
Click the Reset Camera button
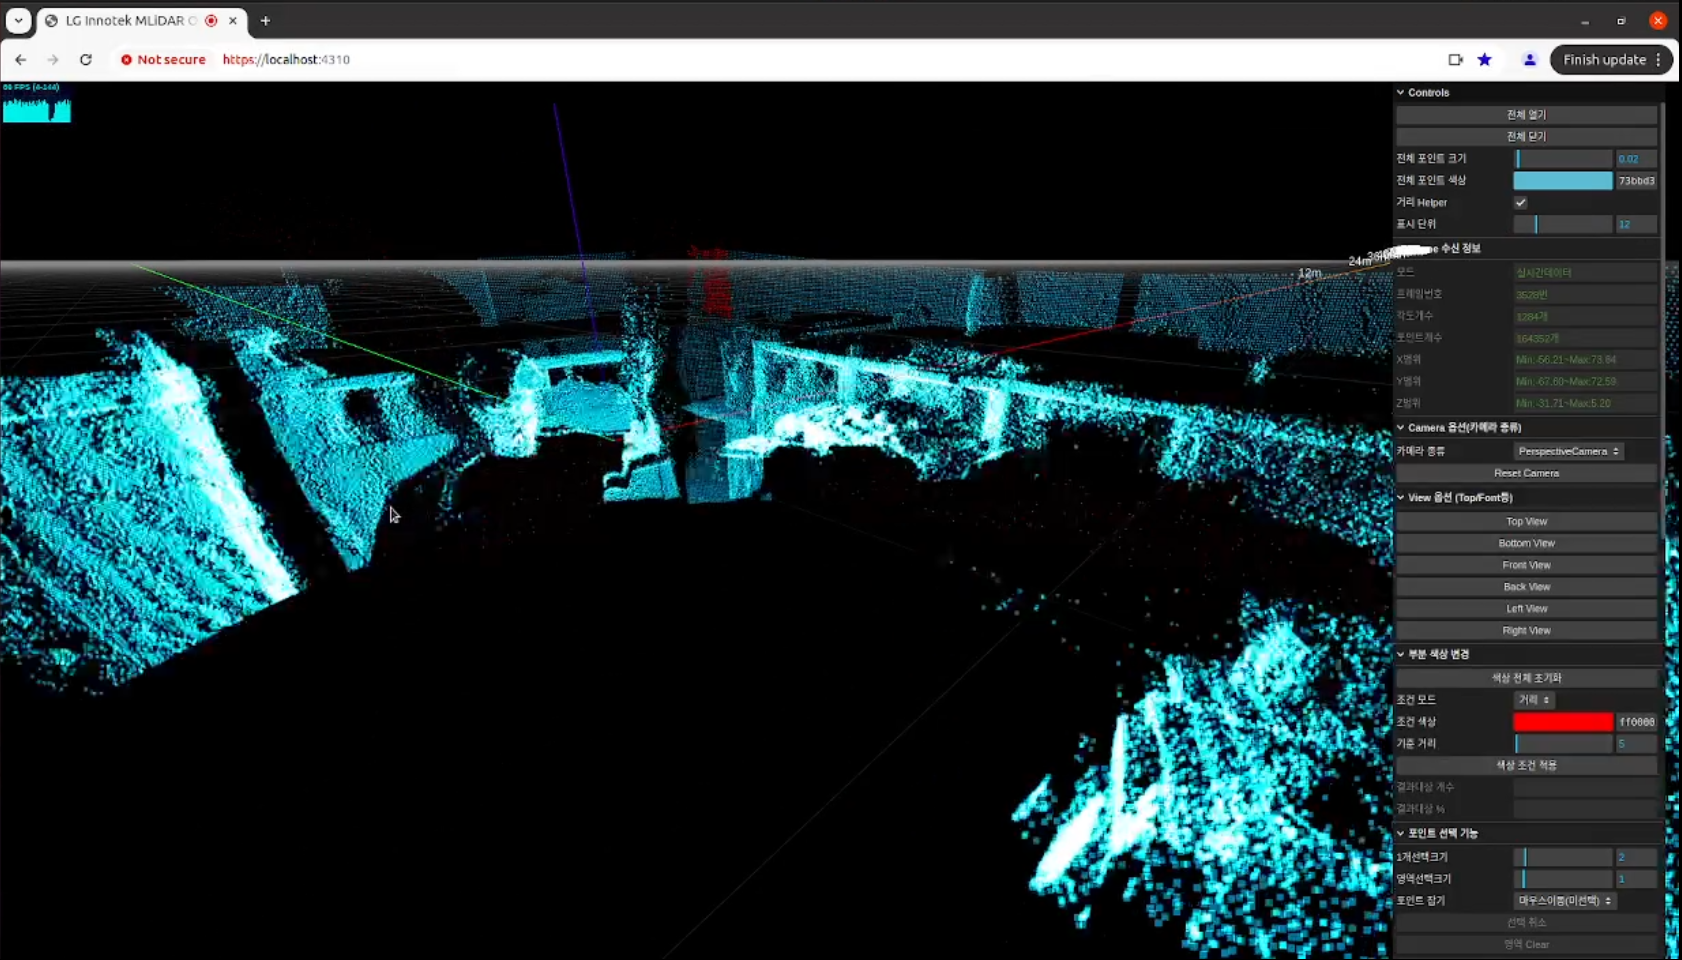pos(1526,474)
